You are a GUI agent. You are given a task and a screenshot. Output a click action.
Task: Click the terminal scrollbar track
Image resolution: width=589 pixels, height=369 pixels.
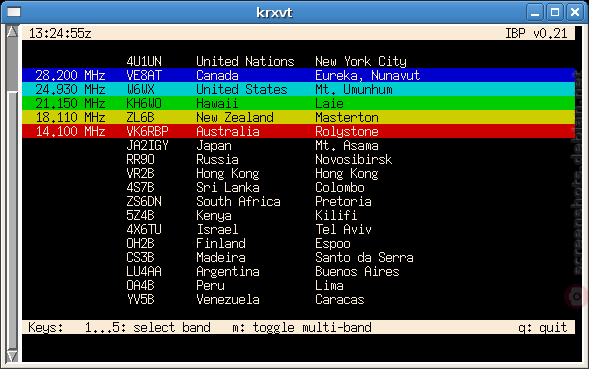point(12,194)
